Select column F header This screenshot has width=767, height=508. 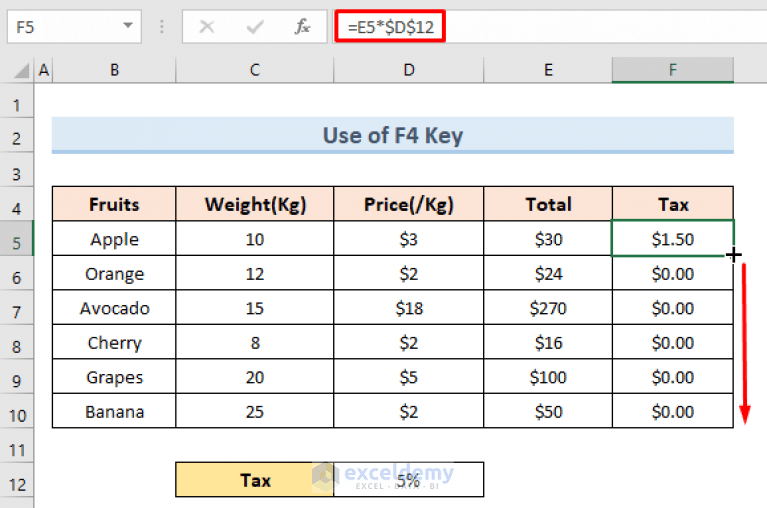coord(673,70)
